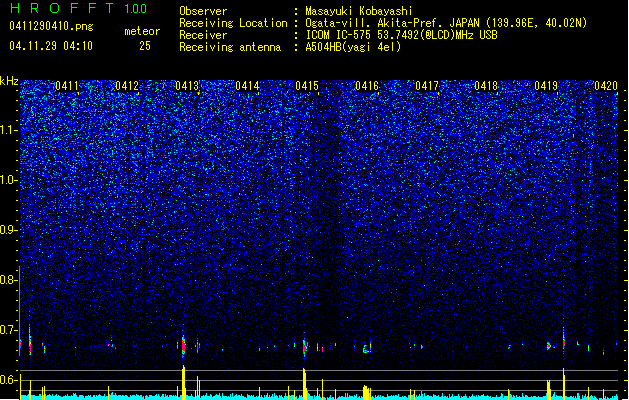Image resolution: width=629 pixels, height=400 pixels.
Task: Click the 0.8 frequency axis label
Action: point(8,280)
